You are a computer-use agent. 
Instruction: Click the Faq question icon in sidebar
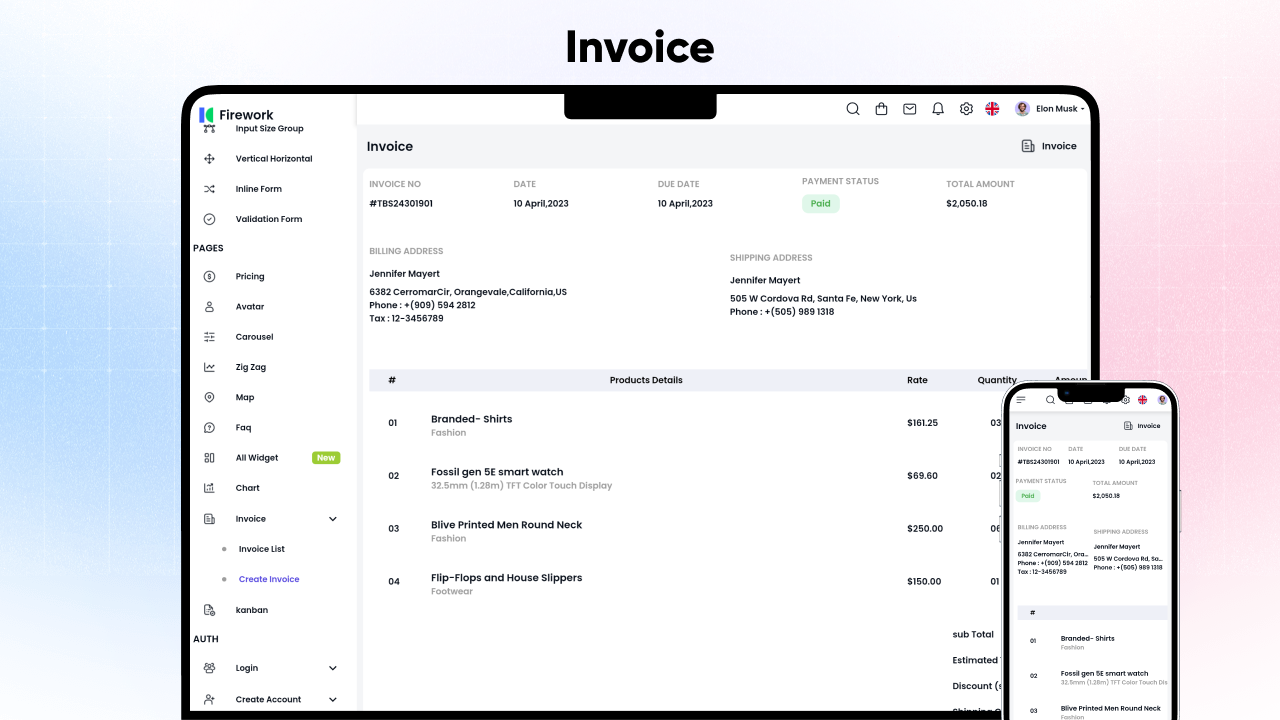pos(209,428)
